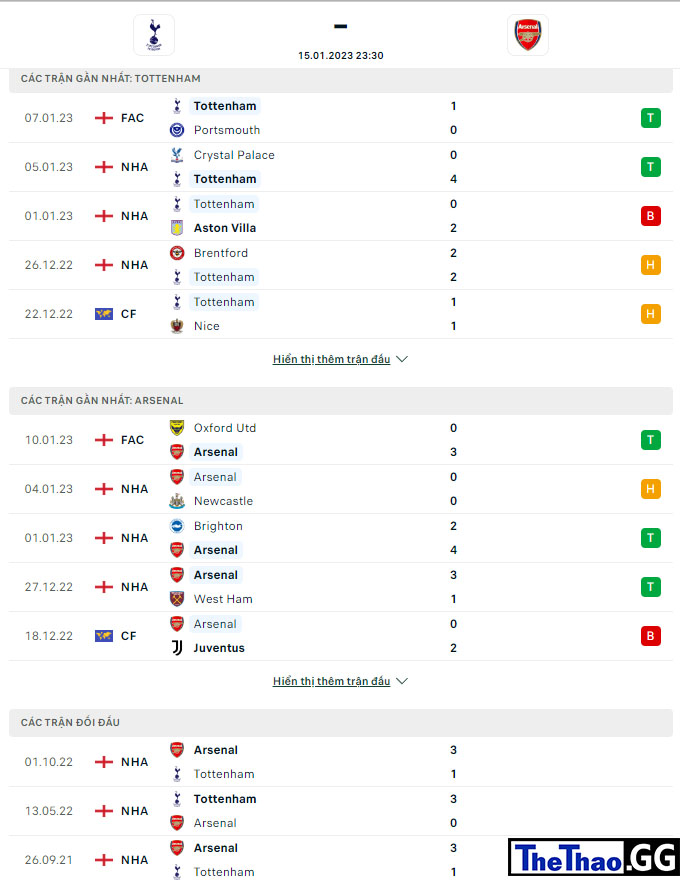
Task: Click the Tottenham crest in the header
Action: pos(154,35)
